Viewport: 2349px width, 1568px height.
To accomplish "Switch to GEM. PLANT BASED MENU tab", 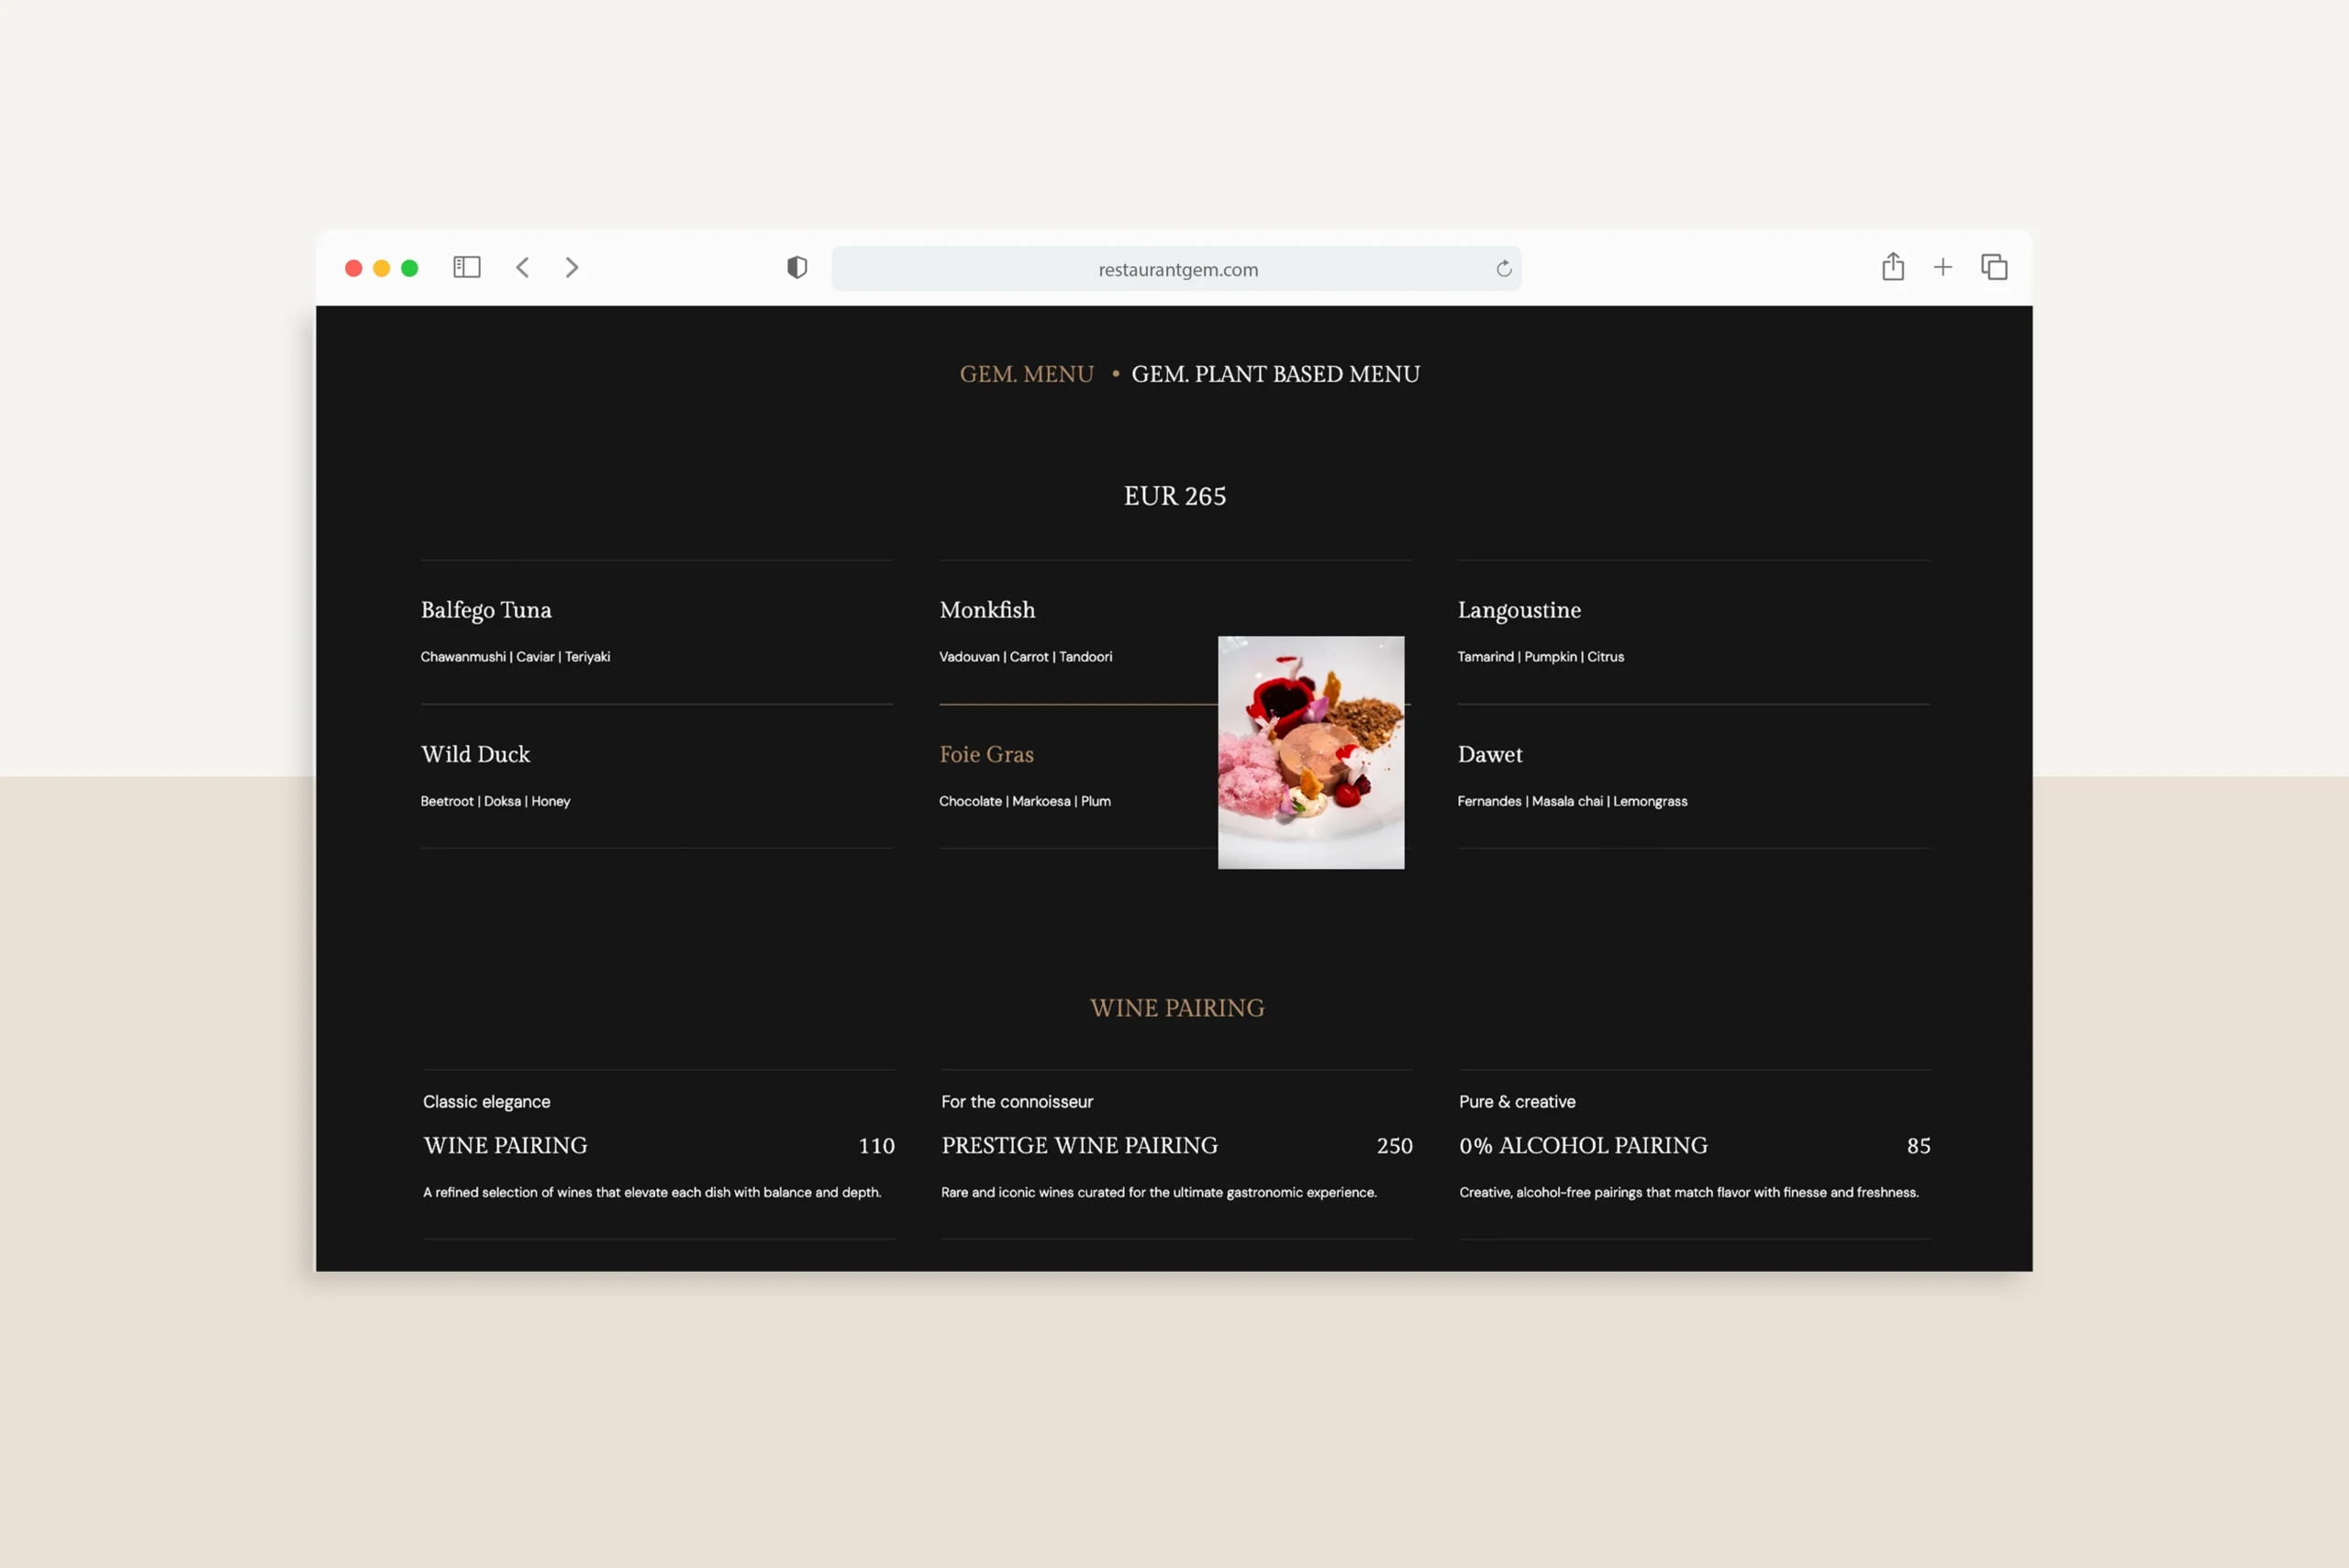I will pos(1275,374).
